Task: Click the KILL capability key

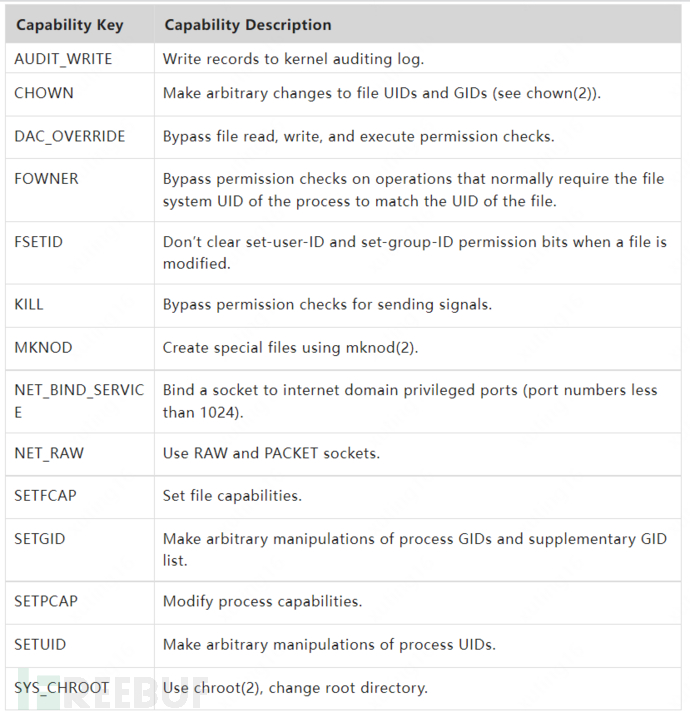Action: click(29, 304)
